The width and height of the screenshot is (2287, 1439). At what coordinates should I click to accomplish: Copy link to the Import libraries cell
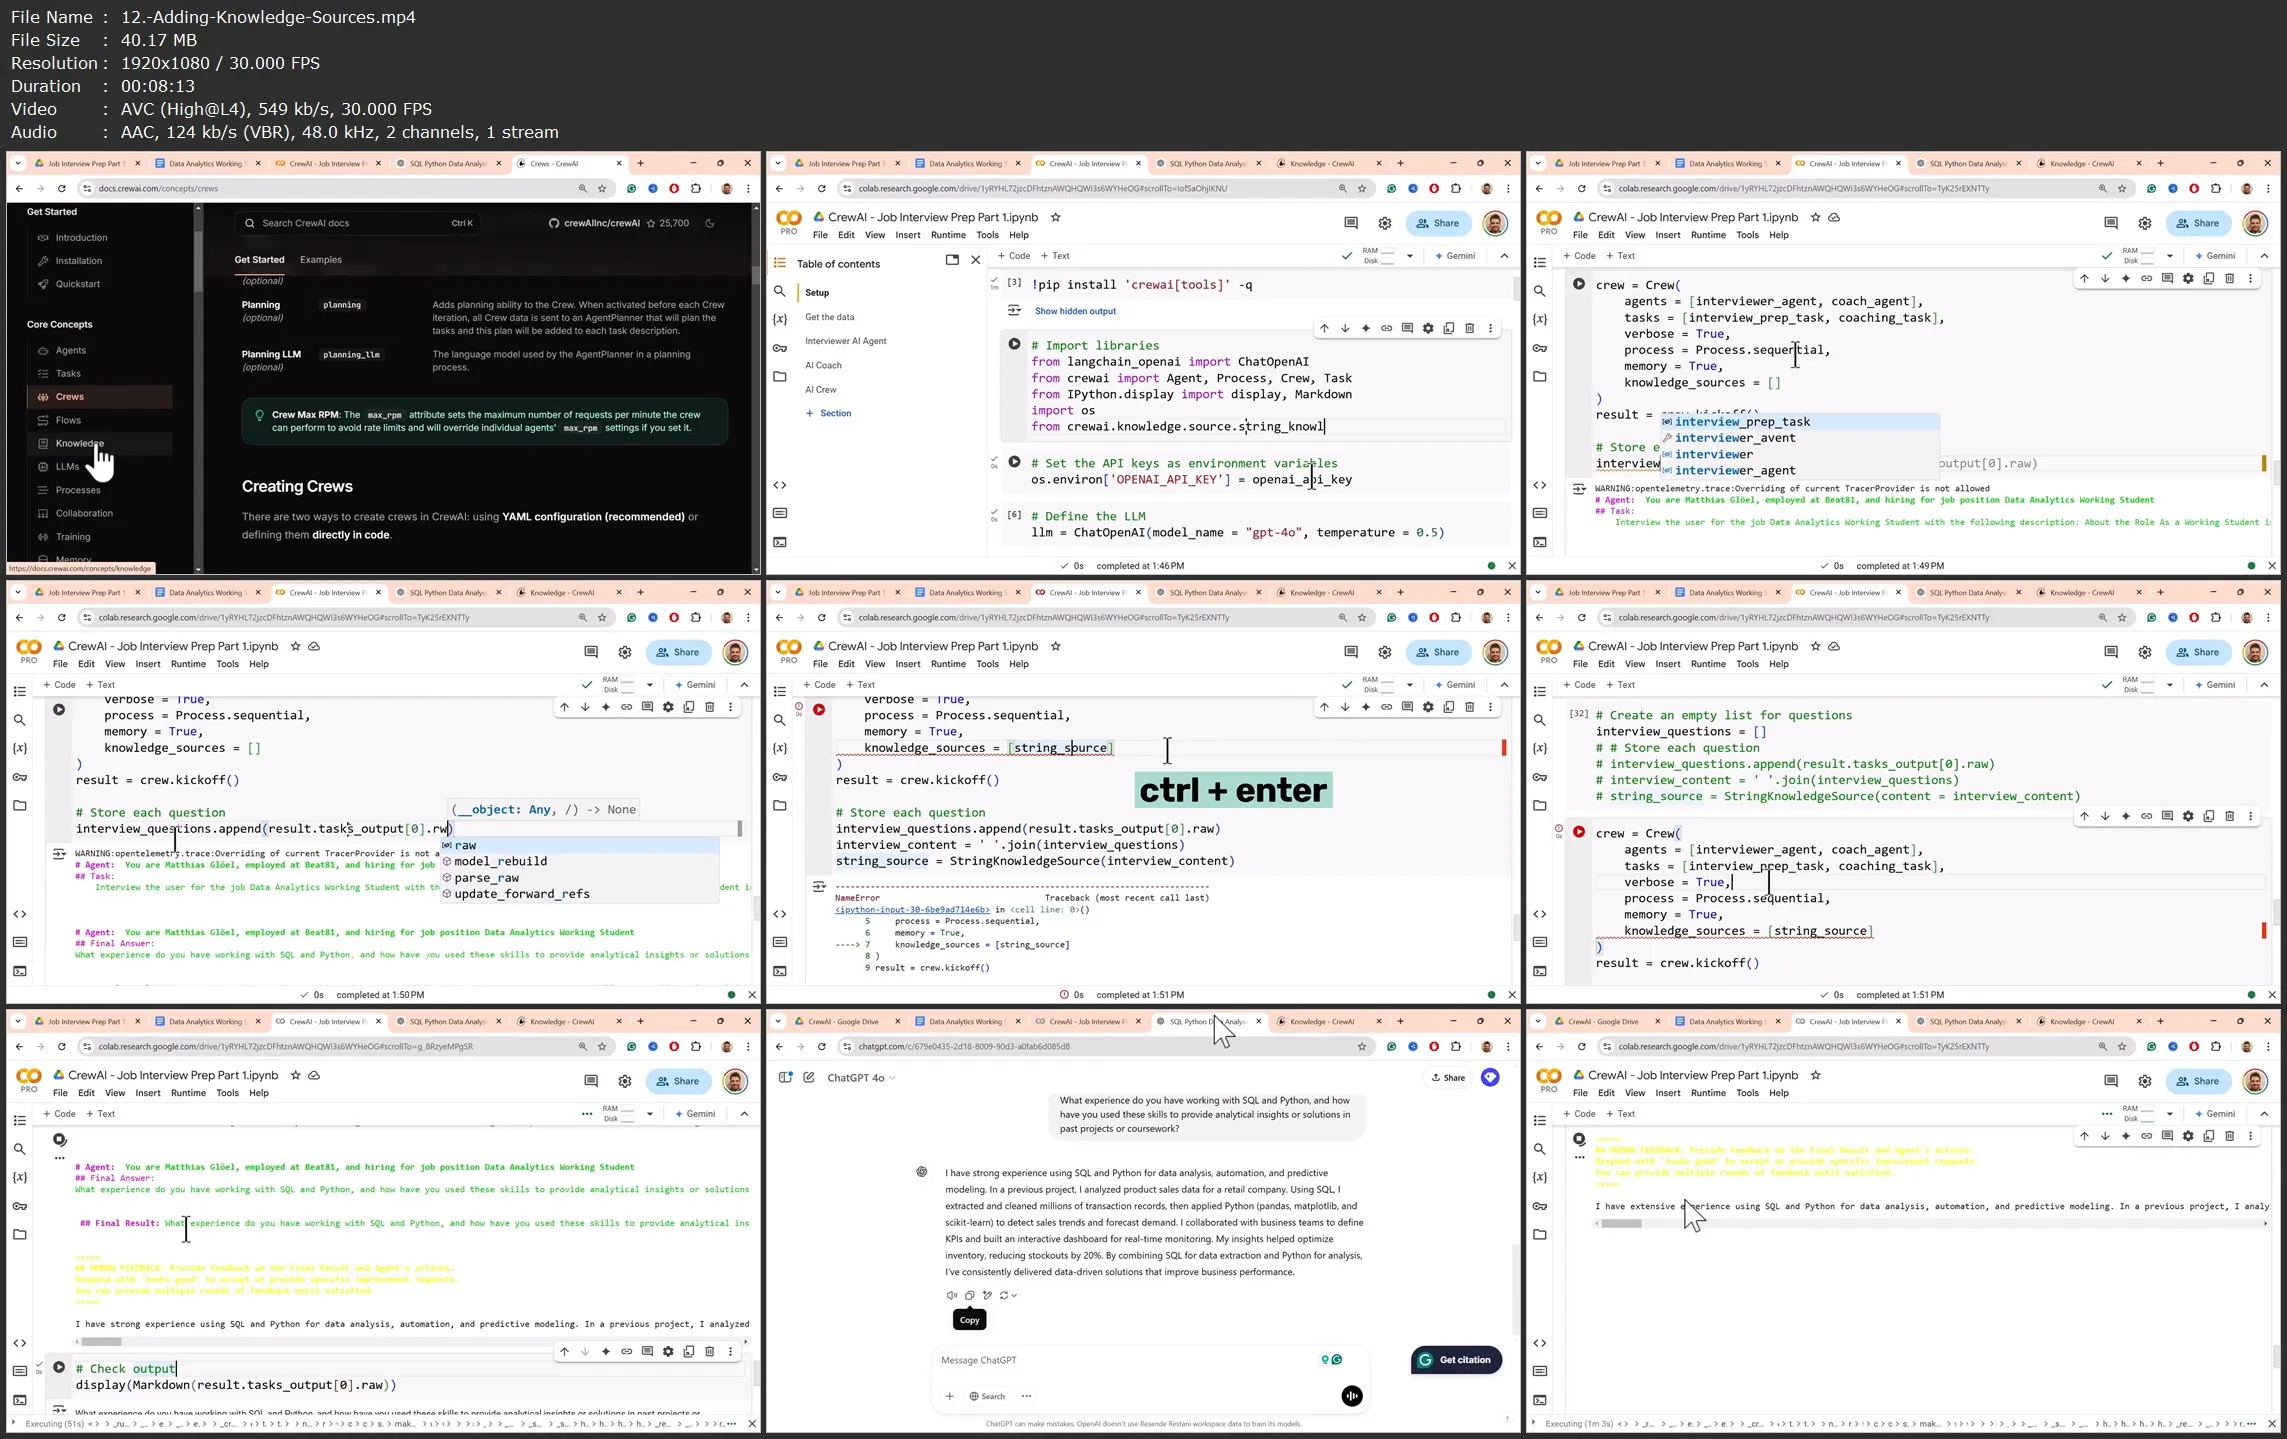pyautogui.click(x=1387, y=328)
